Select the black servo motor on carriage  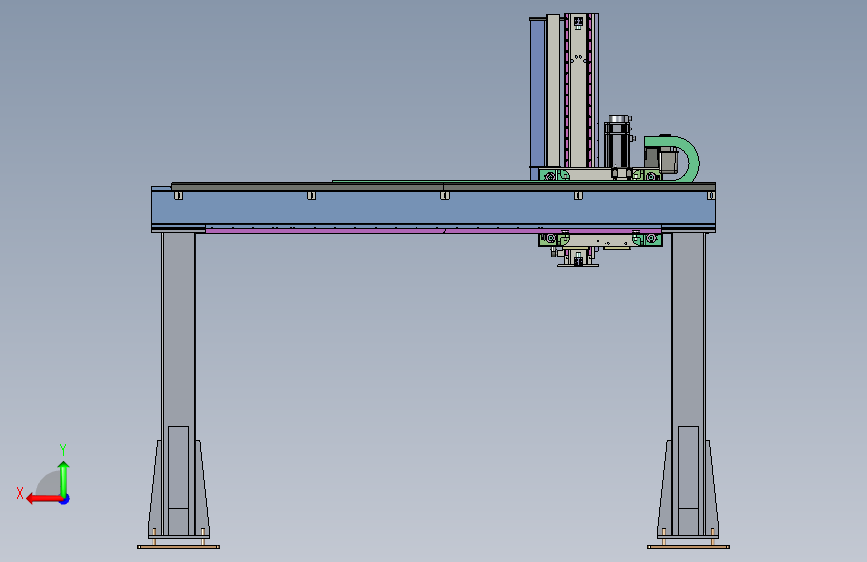pyautogui.click(x=618, y=144)
